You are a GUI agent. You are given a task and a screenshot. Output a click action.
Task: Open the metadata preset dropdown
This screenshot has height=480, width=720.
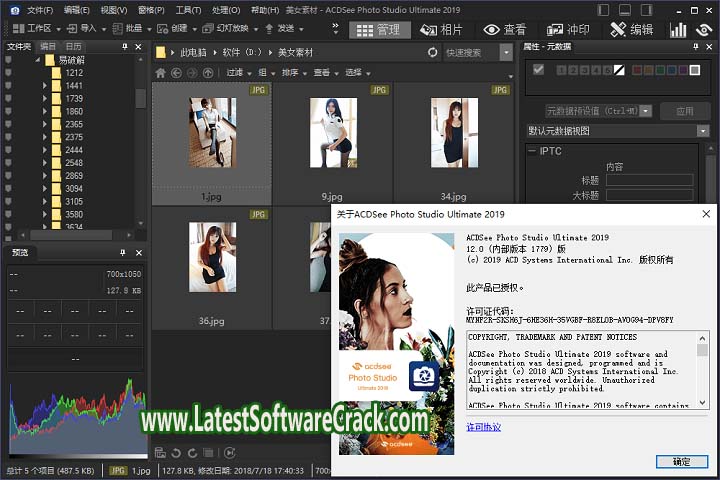(x=646, y=111)
